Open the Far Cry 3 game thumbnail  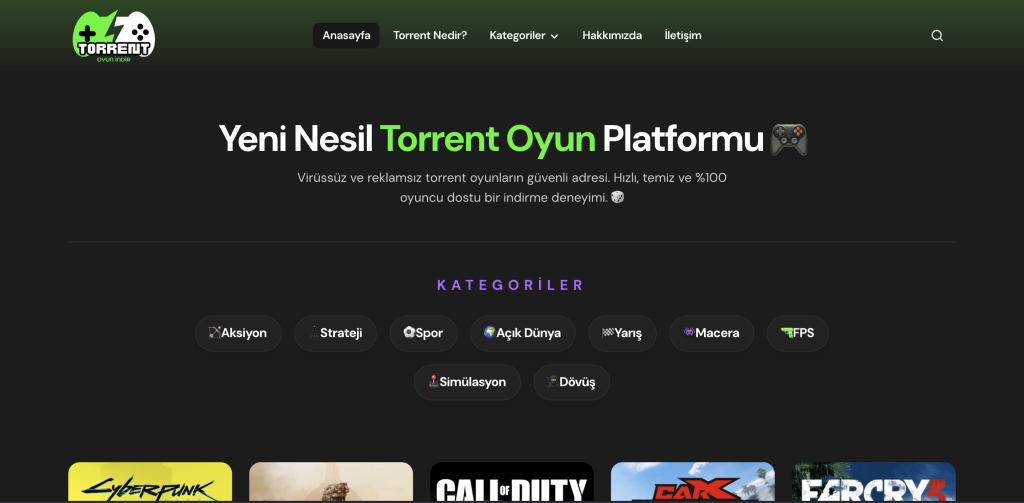click(x=874, y=482)
